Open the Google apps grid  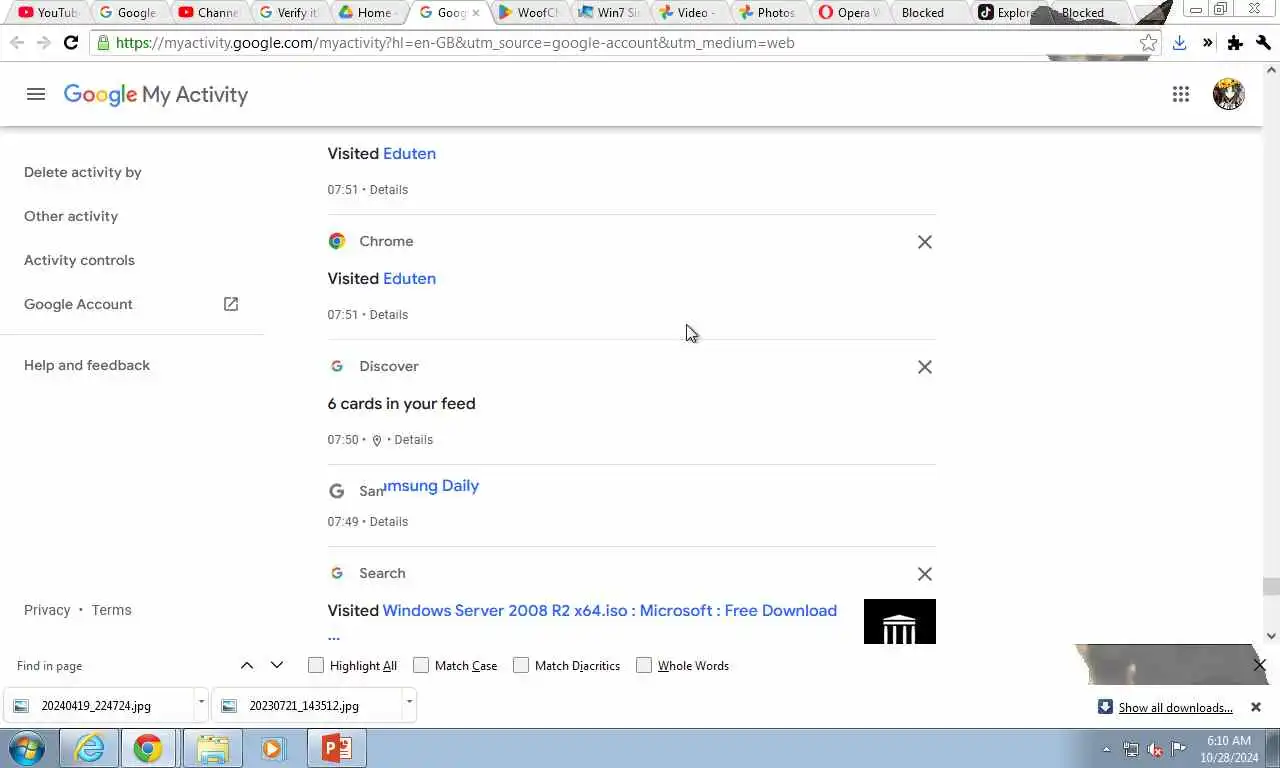(x=1181, y=94)
